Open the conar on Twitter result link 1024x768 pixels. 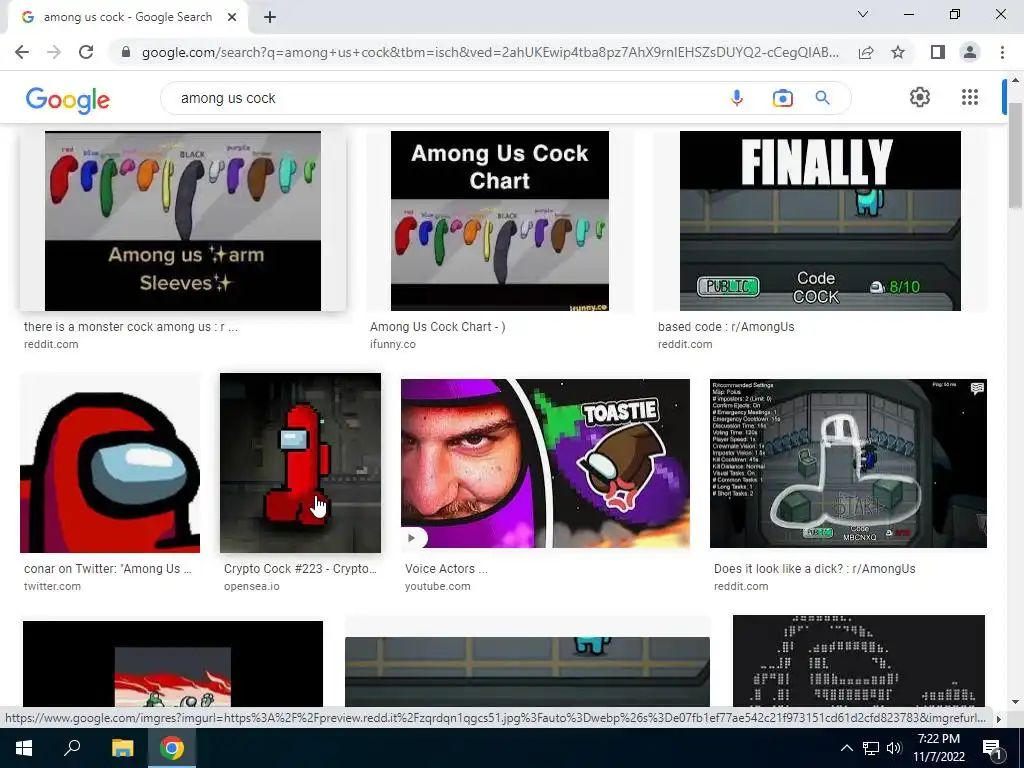pyautogui.click(x=107, y=568)
